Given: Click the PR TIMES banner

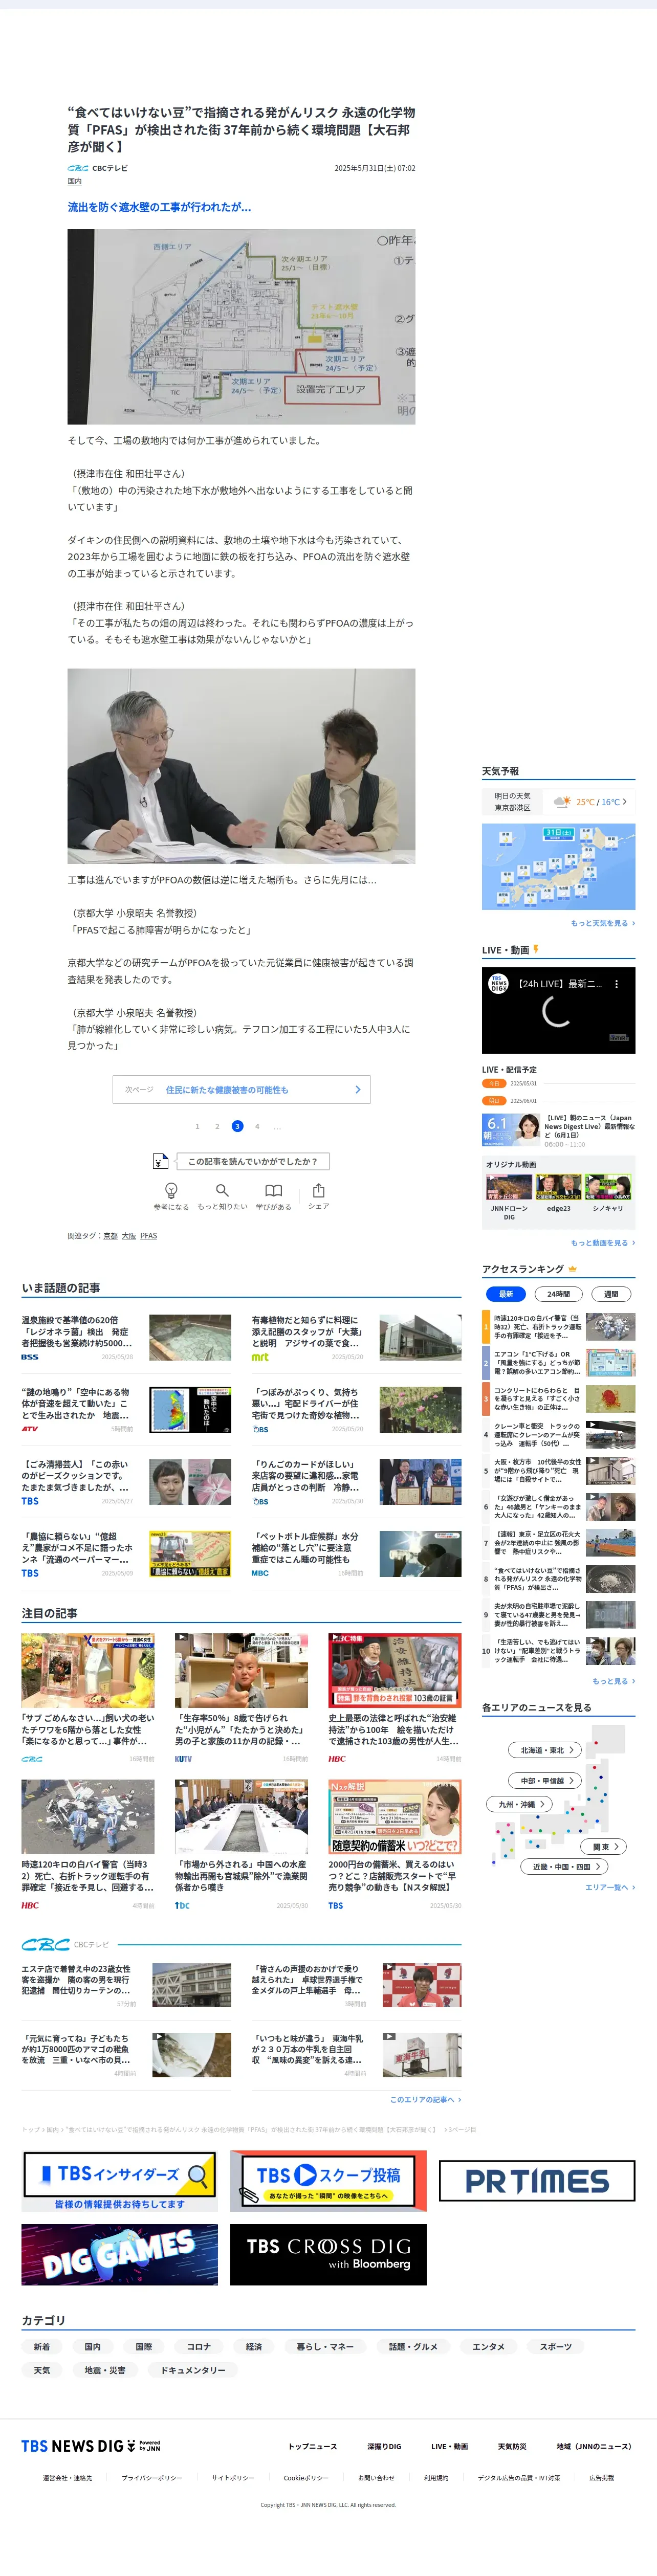Looking at the screenshot, I should coord(537,2182).
